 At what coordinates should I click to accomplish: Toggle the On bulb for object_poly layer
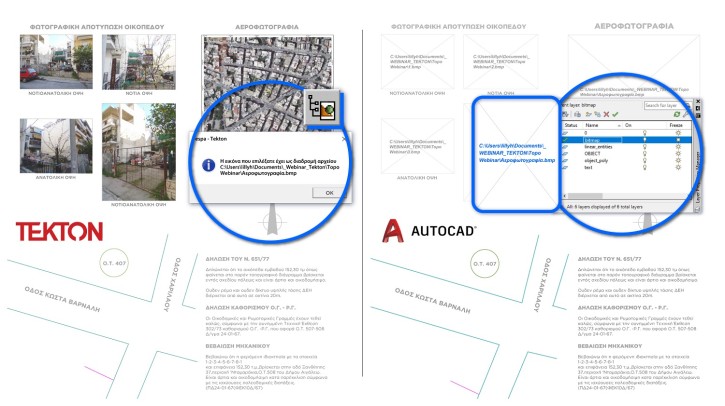point(645,160)
